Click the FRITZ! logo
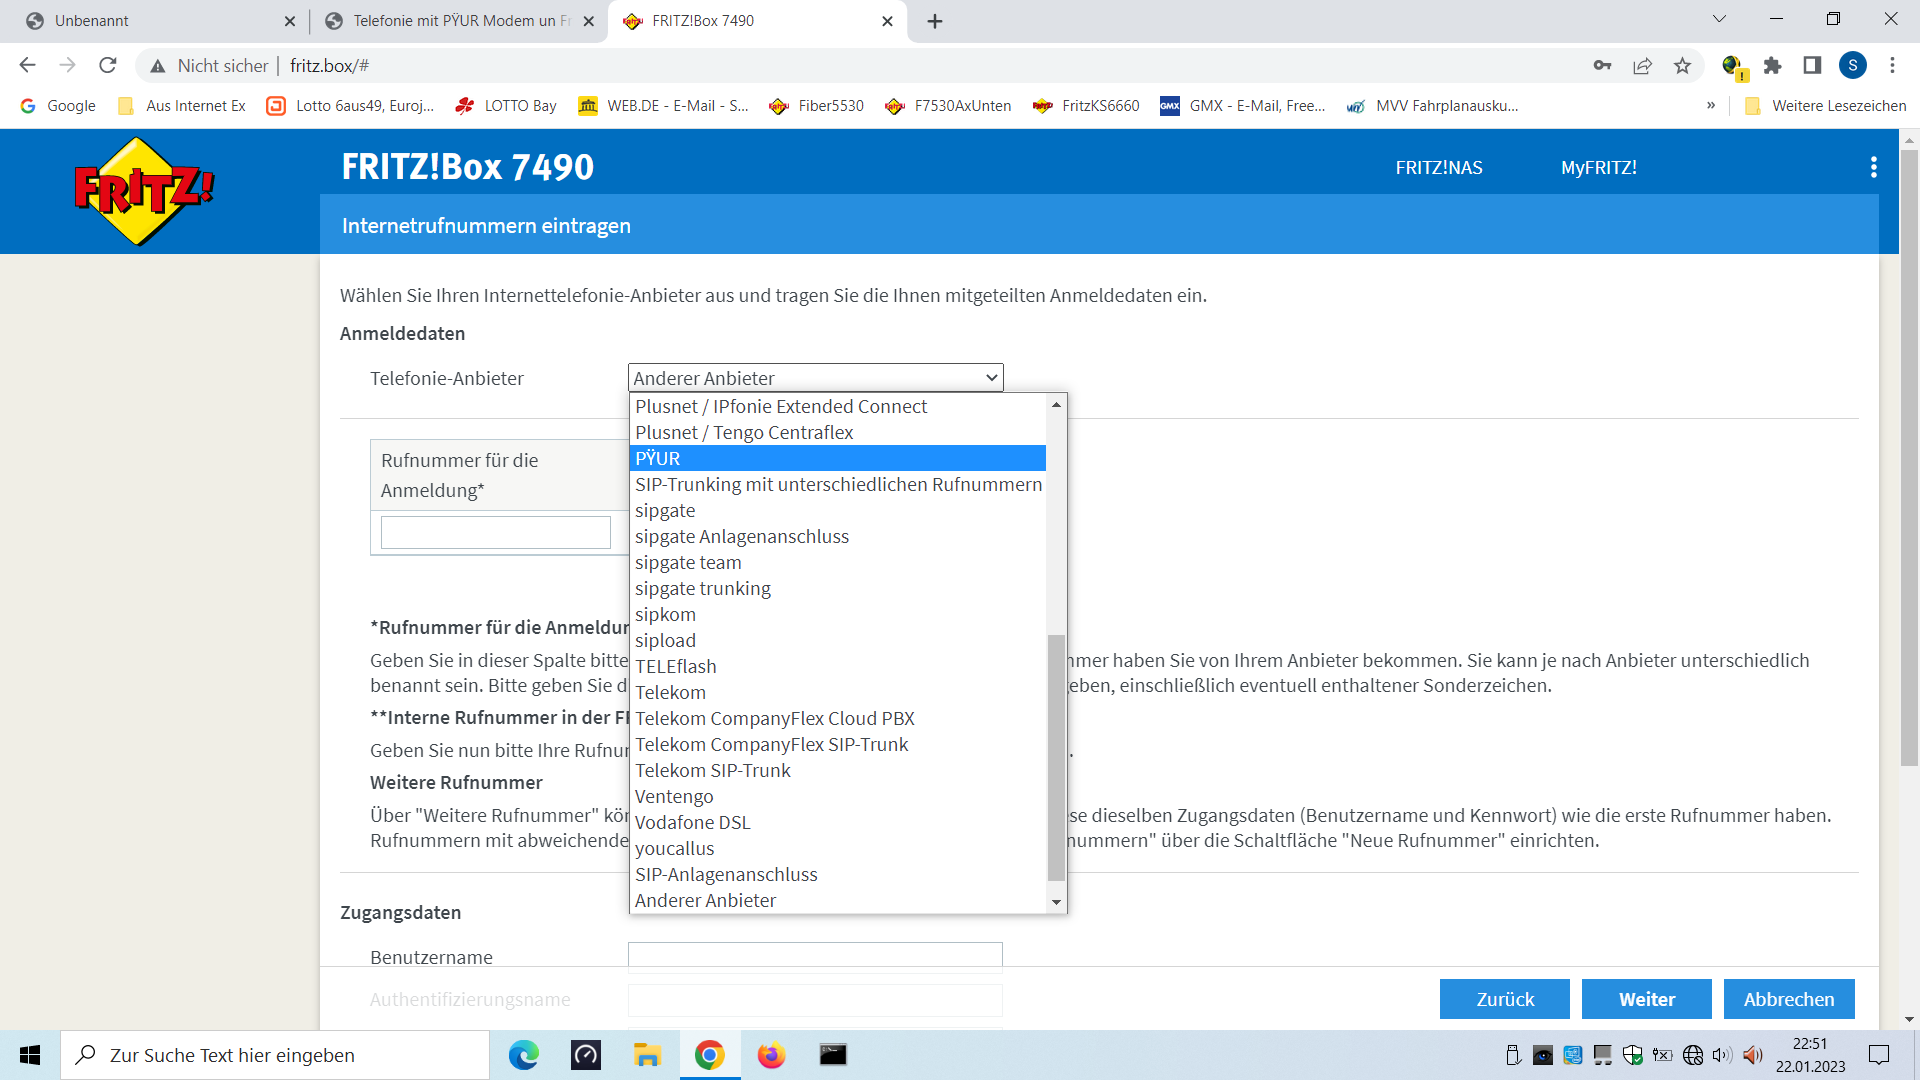The height and width of the screenshot is (1080, 1920). 143,191
